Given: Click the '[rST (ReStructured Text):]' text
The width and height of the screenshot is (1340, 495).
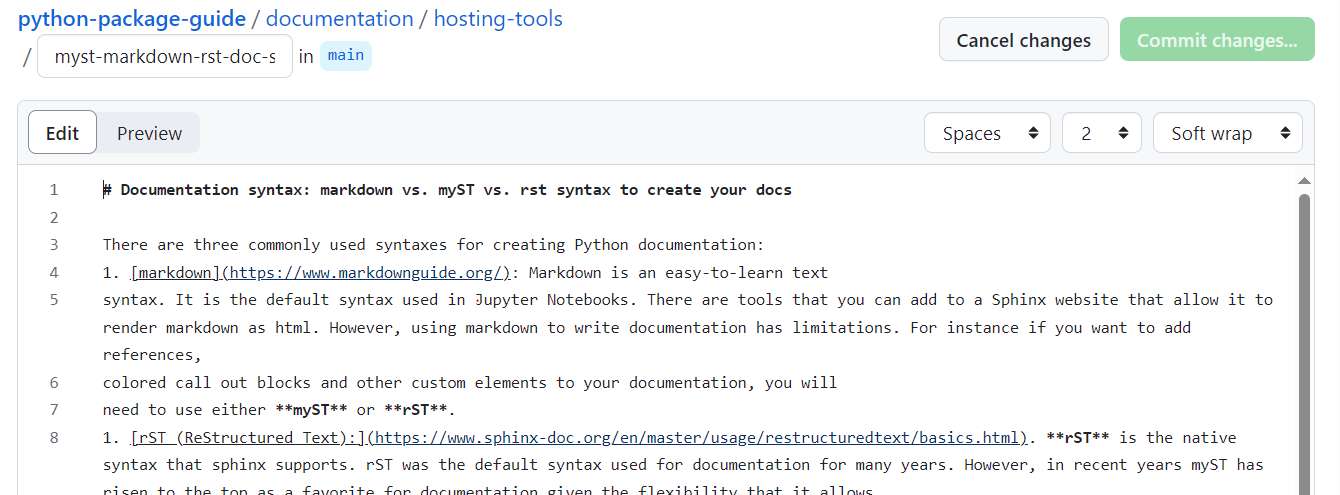Looking at the screenshot, I should tap(248, 438).
